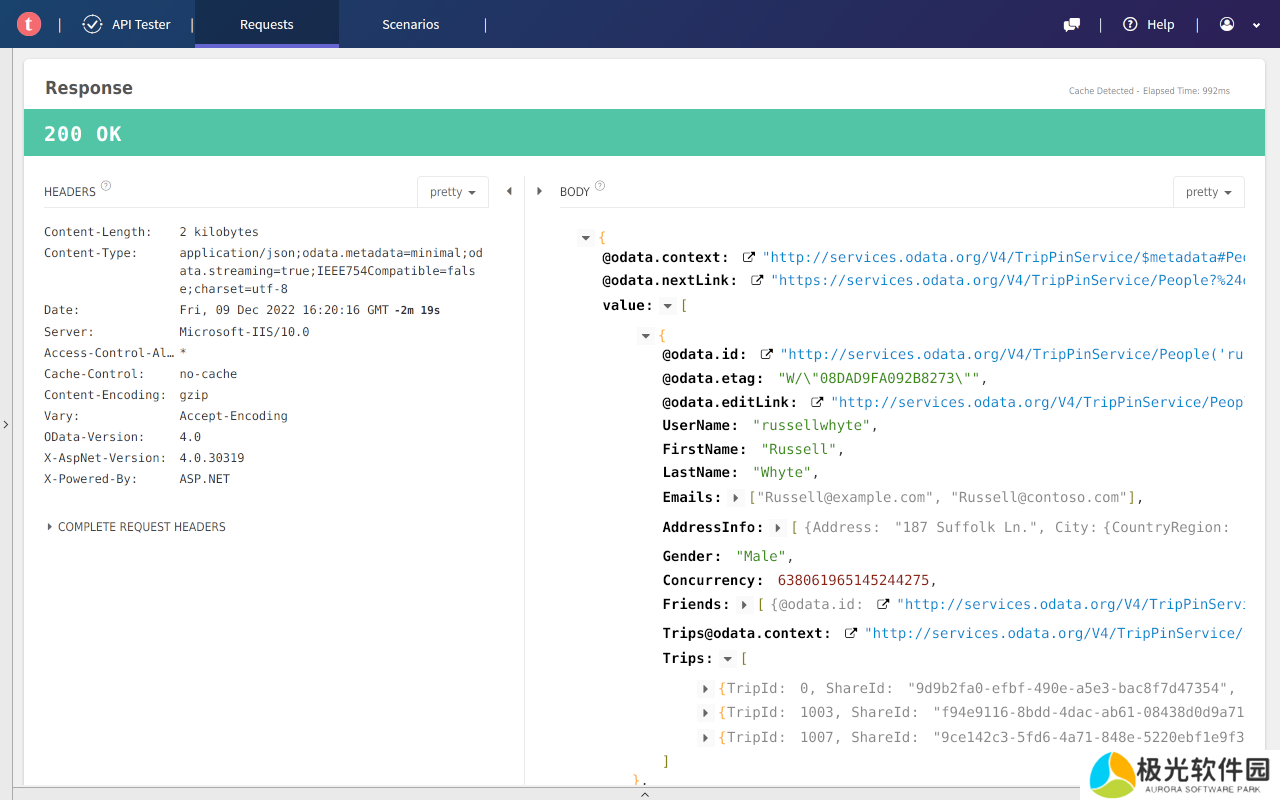Open external link icon beside @odata.nextLink

point(757,281)
